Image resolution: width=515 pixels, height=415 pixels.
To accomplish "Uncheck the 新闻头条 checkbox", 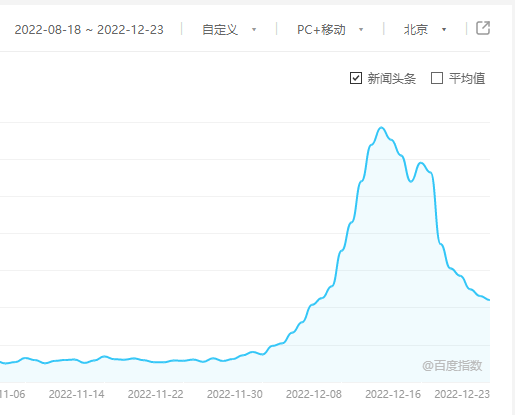I will coord(356,78).
